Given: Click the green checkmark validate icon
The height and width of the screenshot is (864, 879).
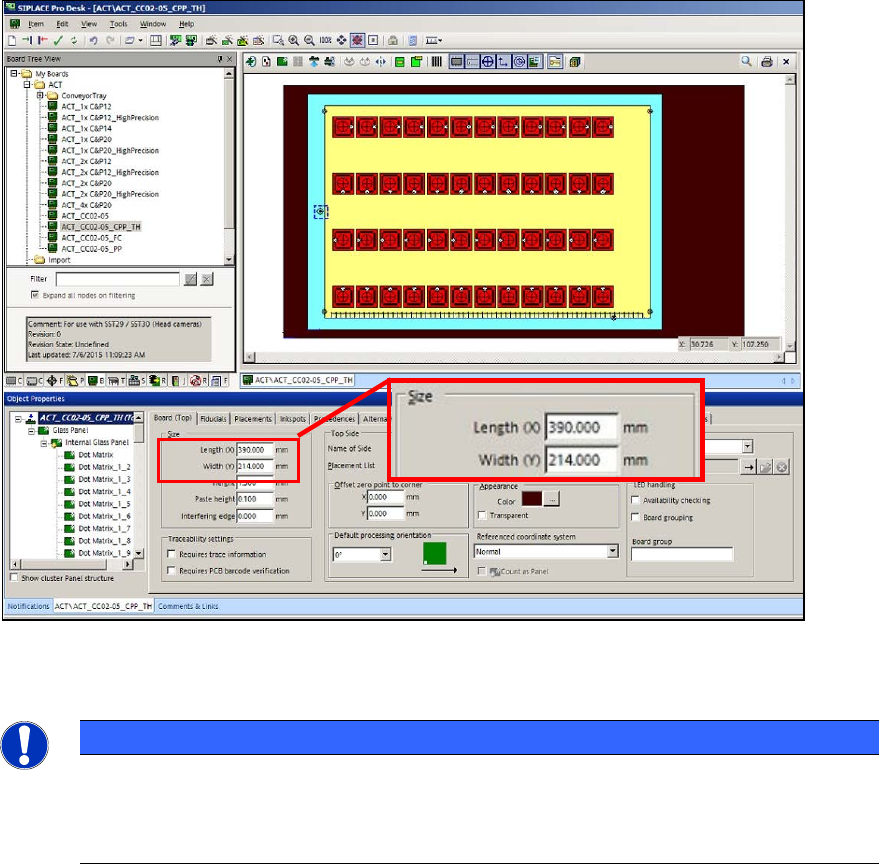Looking at the screenshot, I should click(x=58, y=40).
